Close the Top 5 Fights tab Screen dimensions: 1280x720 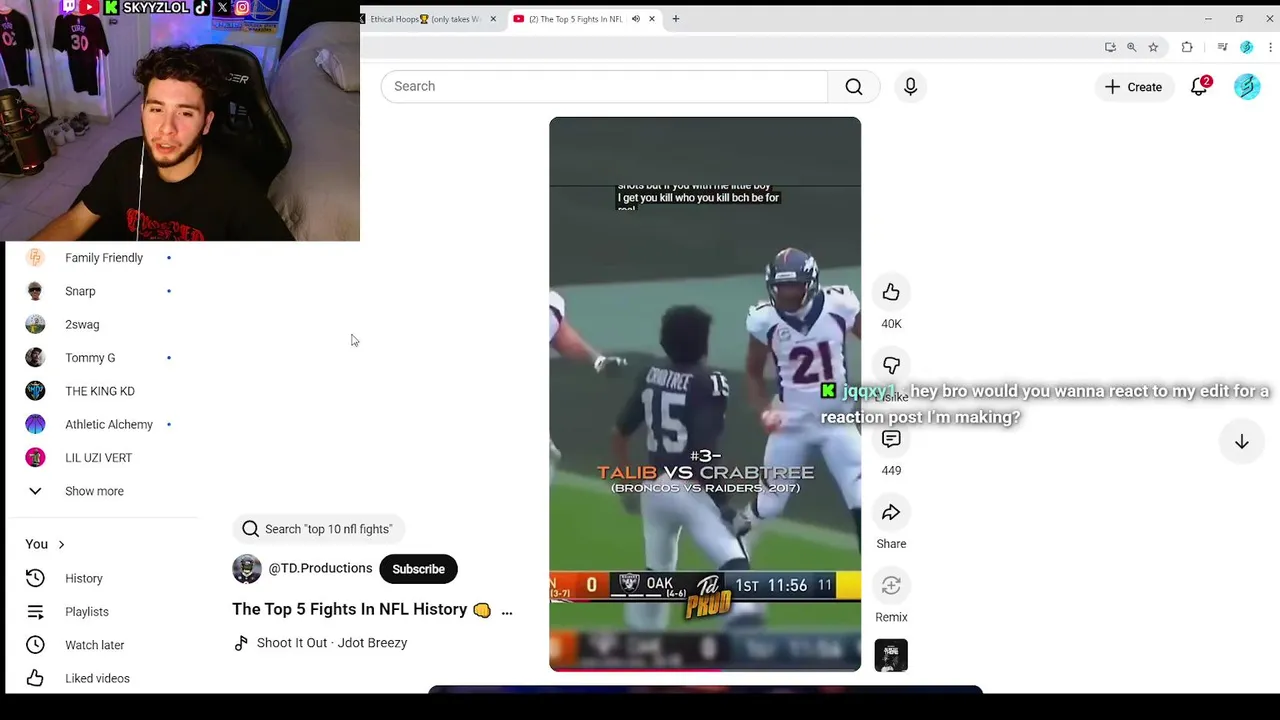pyautogui.click(x=652, y=19)
